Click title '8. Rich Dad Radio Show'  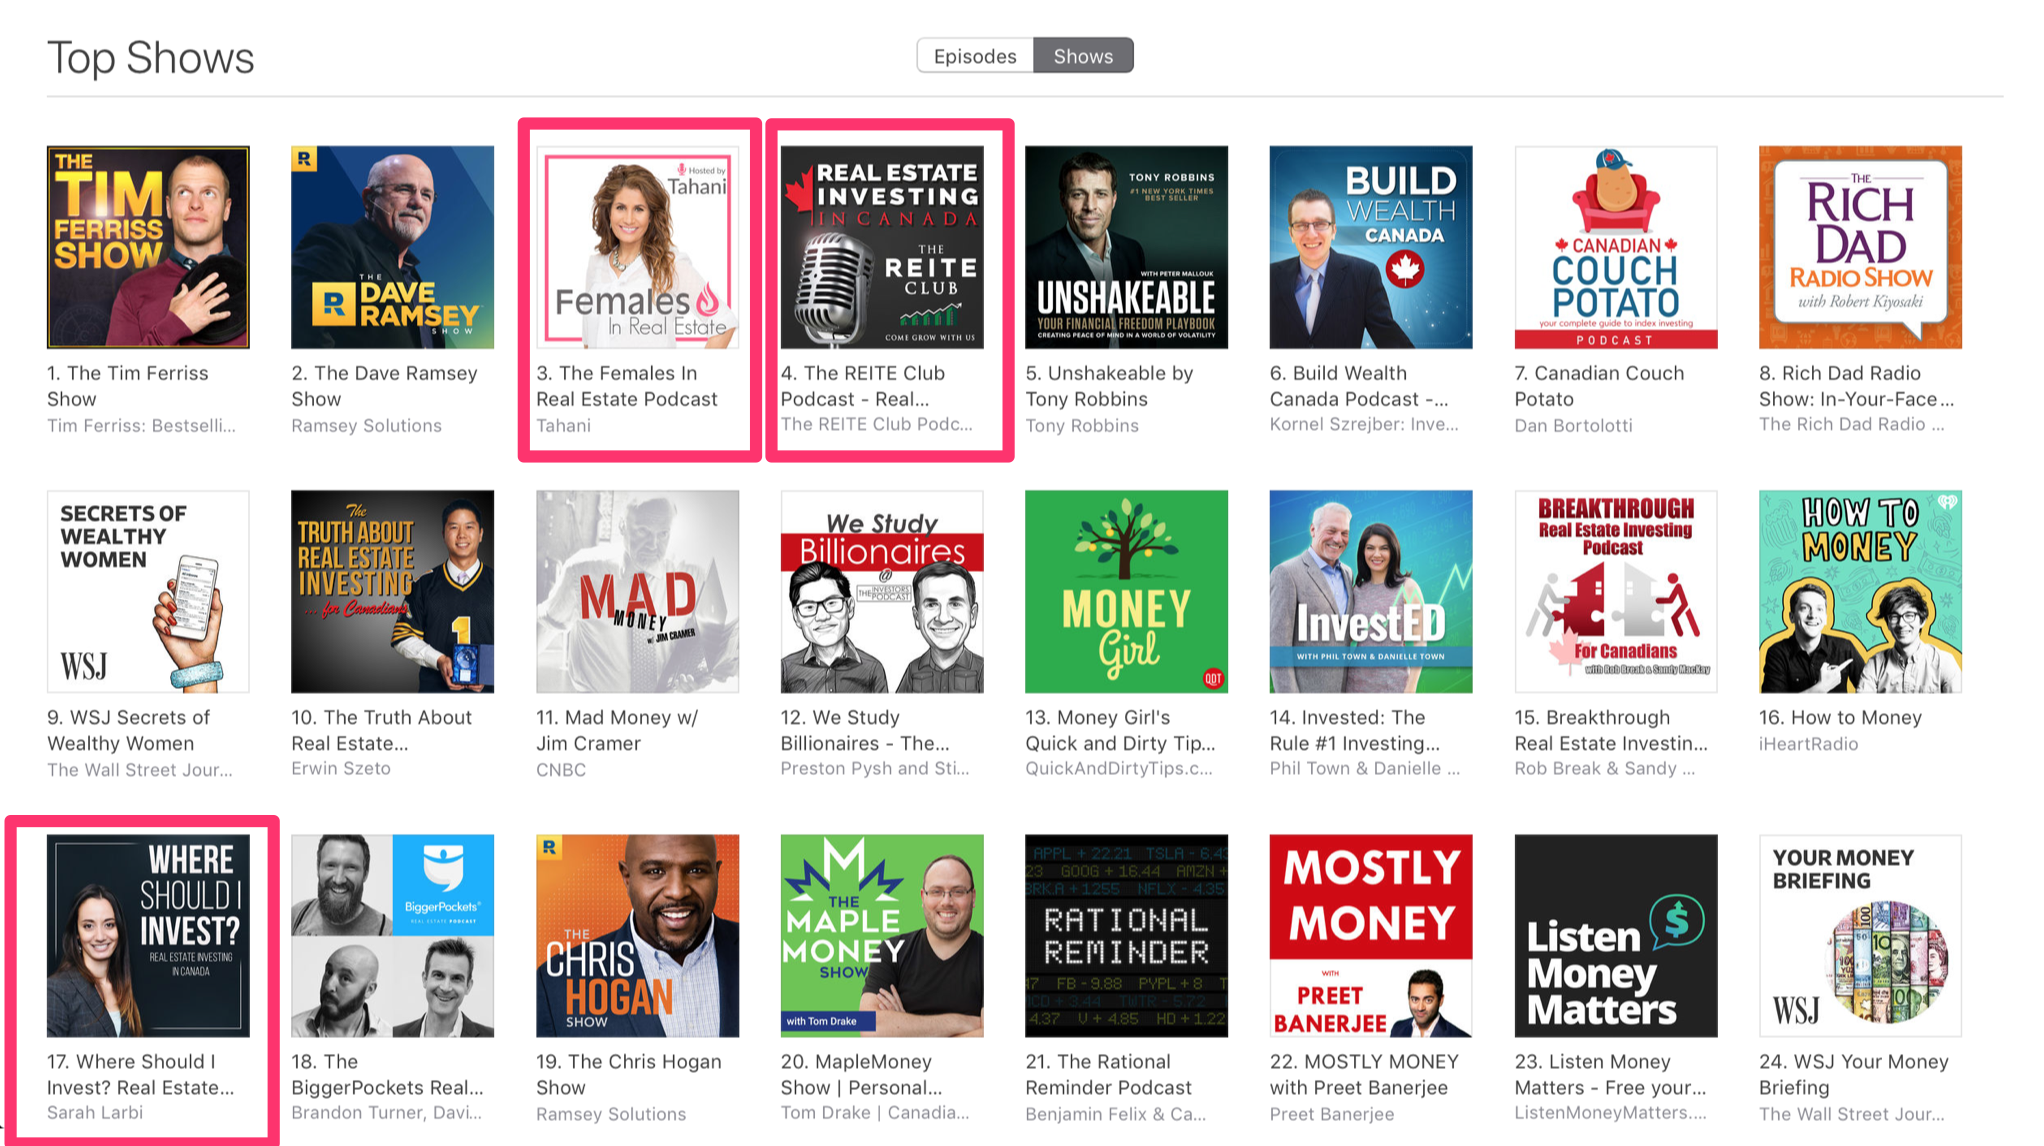coord(1856,386)
